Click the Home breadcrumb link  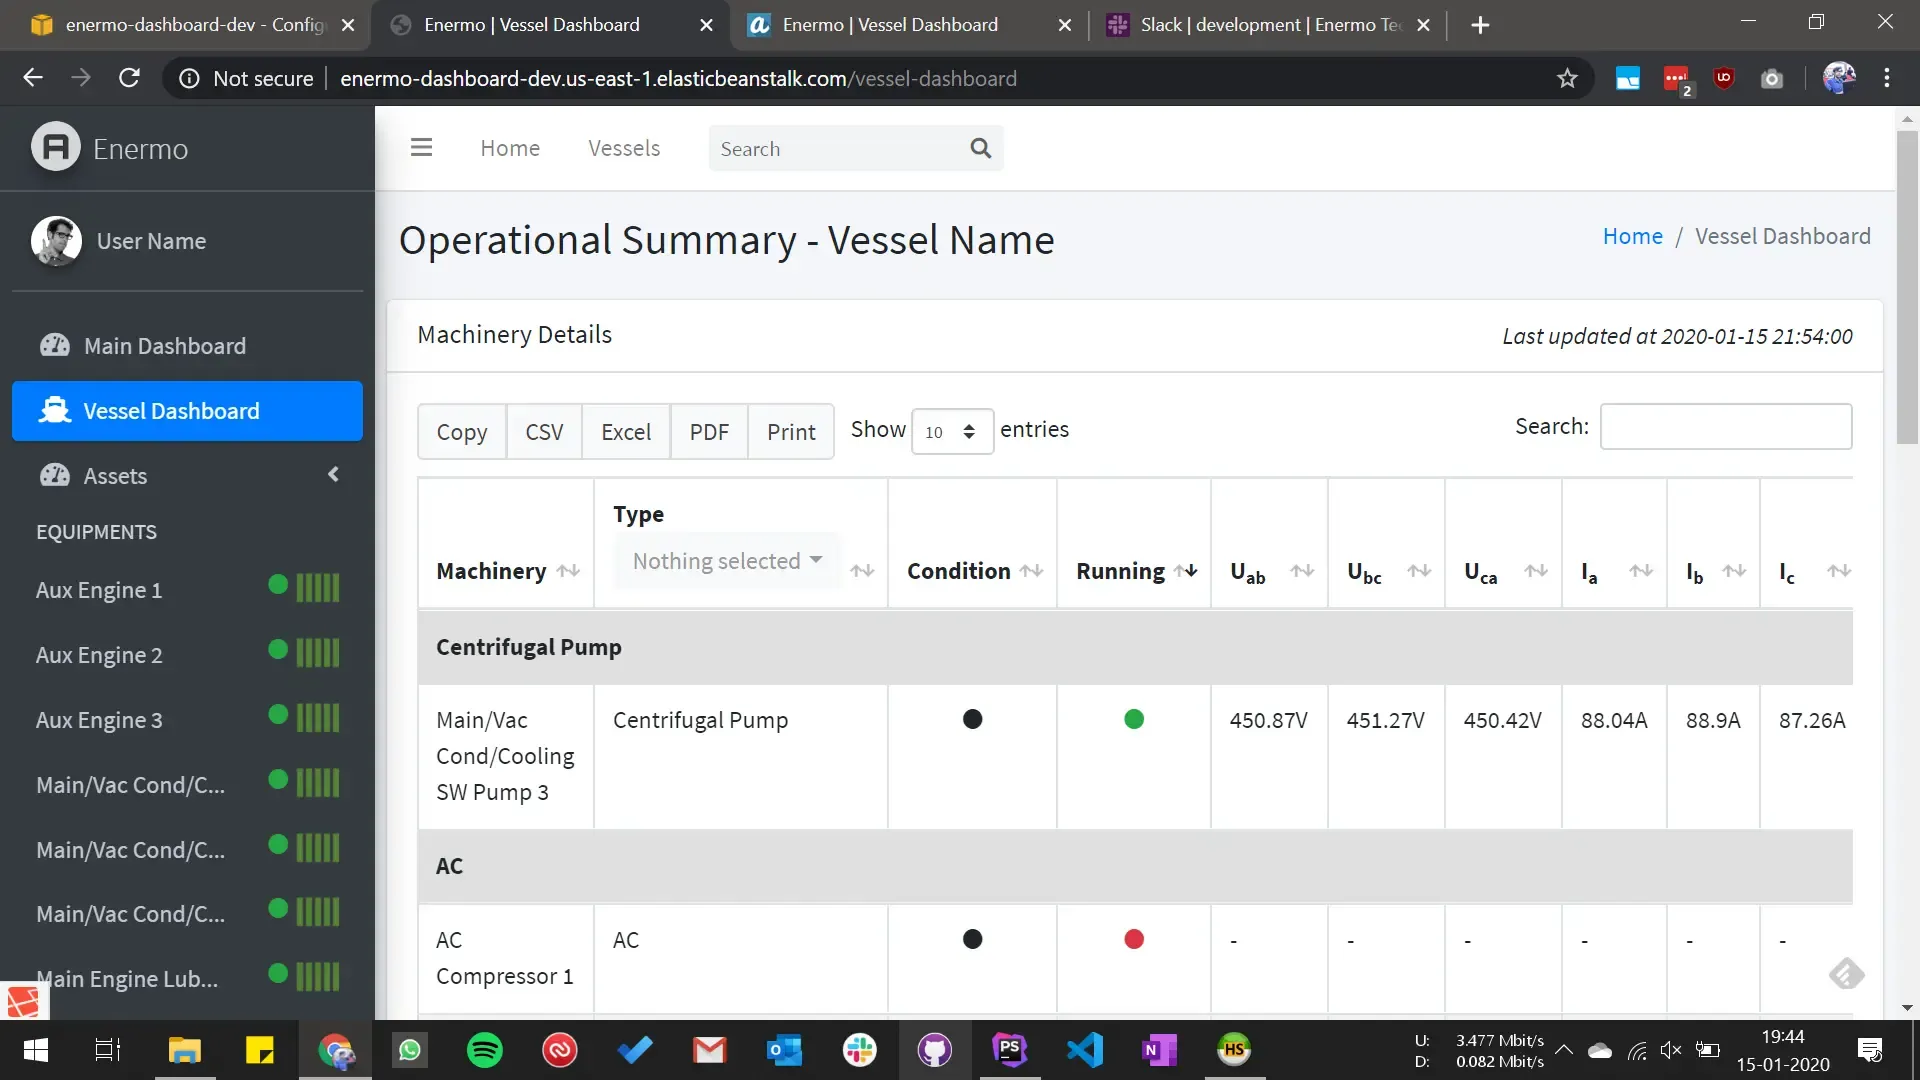tap(1632, 236)
